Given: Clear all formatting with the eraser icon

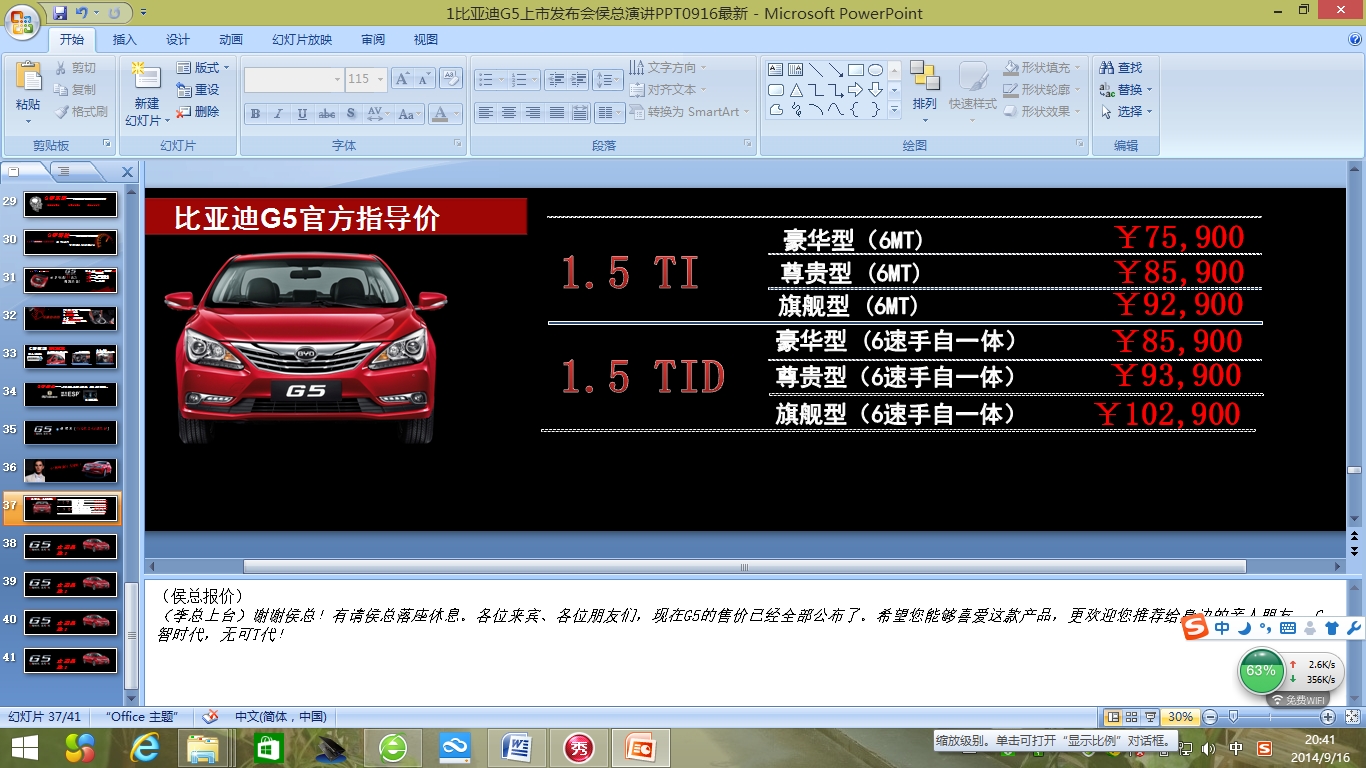Looking at the screenshot, I should (x=450, y=79).
